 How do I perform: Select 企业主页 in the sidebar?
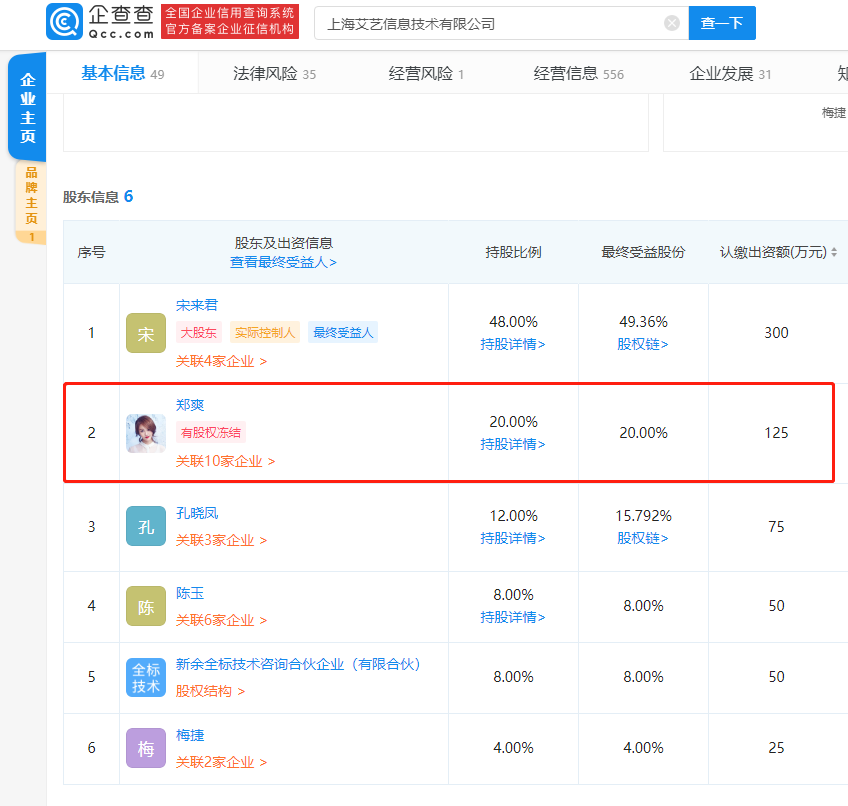27,106
